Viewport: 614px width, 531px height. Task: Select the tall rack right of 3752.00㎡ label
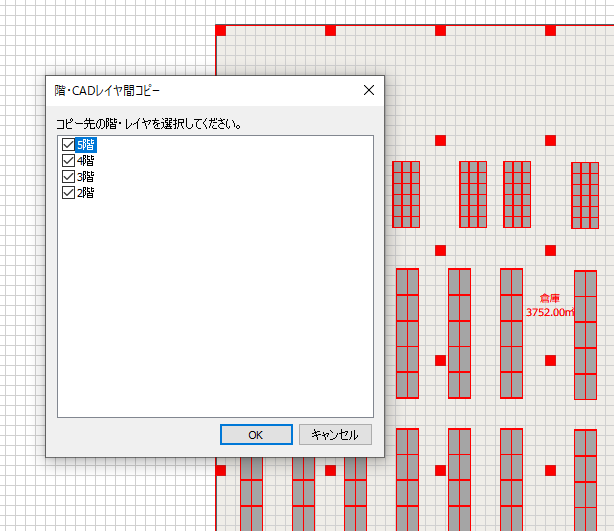tap(586, 335)
